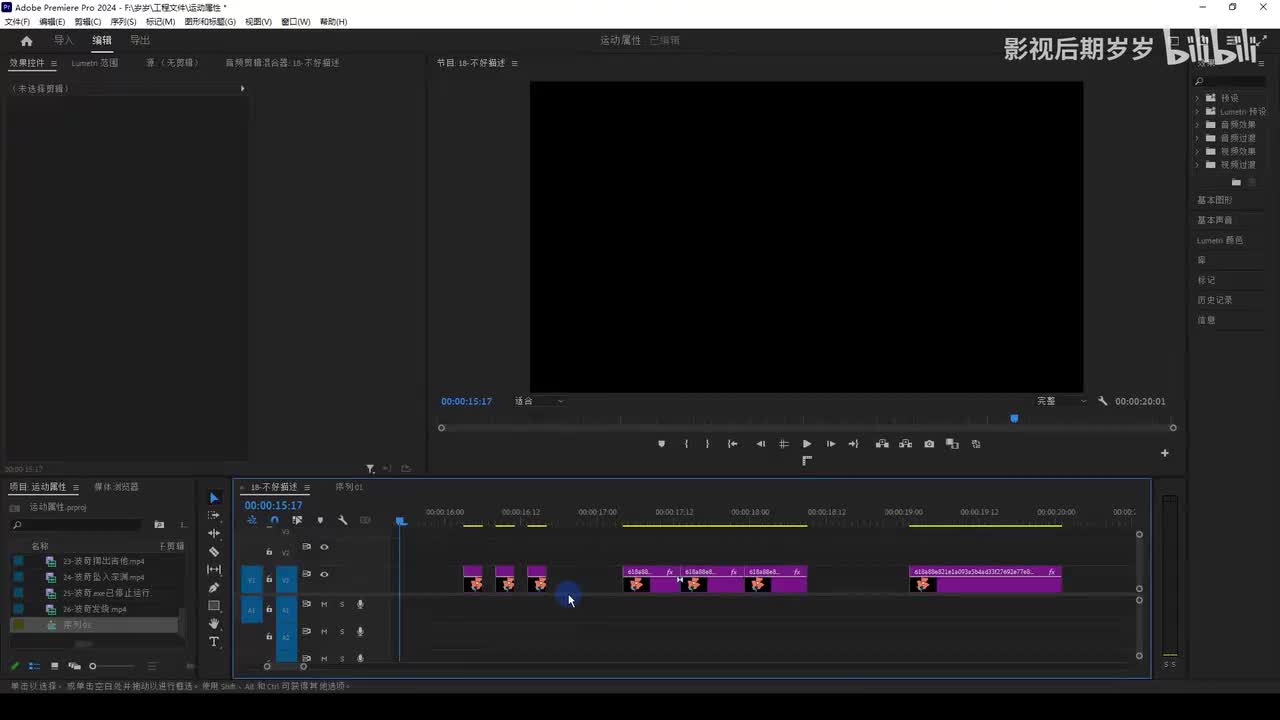Mark Out point in Program monitor
1280x720 pixels.
(707, 444)
